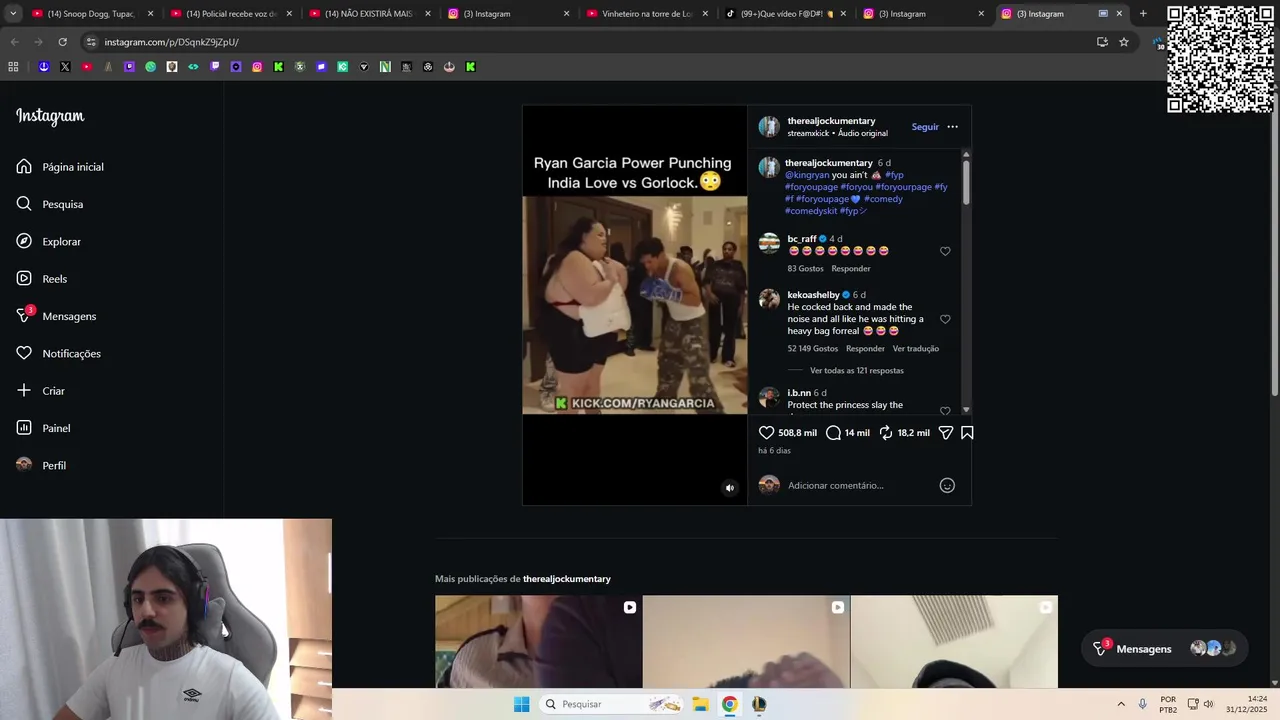Open a new browser tab

(1143, 14)
